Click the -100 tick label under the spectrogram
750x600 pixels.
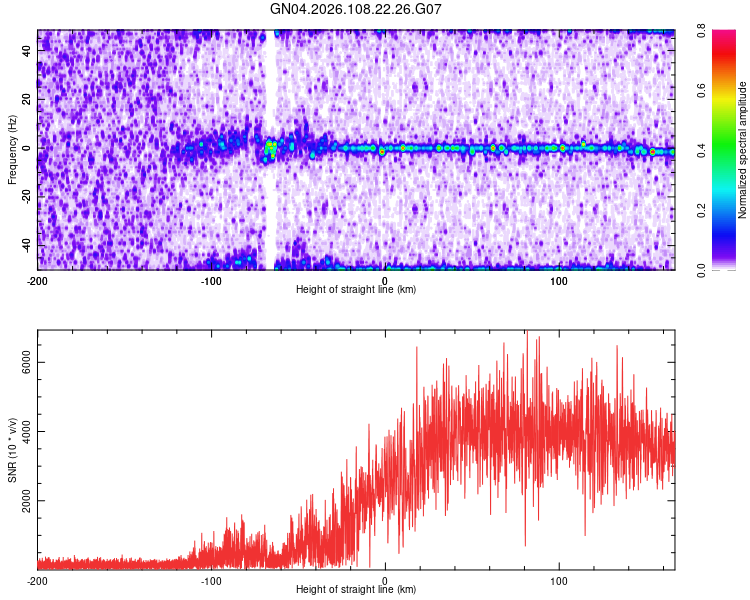pos(211,281)
